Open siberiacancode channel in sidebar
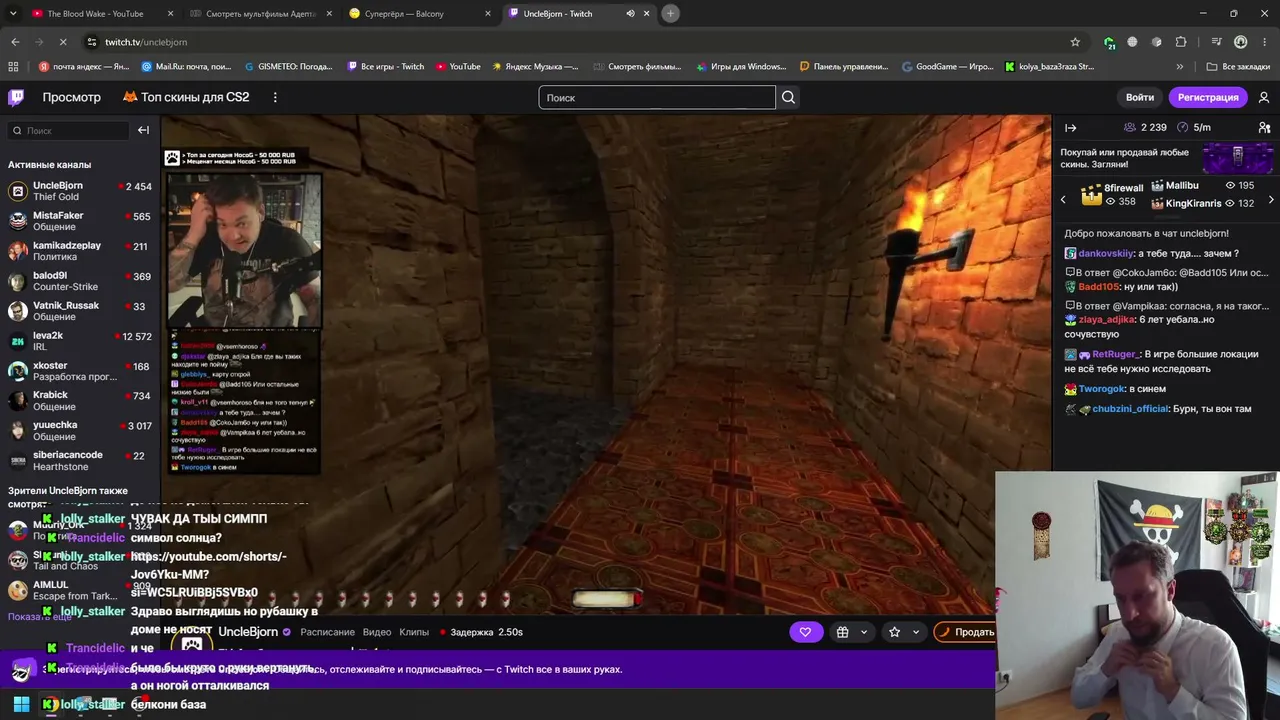The width and height of the screenshot is (1280, 720). [x=80, y=461]
